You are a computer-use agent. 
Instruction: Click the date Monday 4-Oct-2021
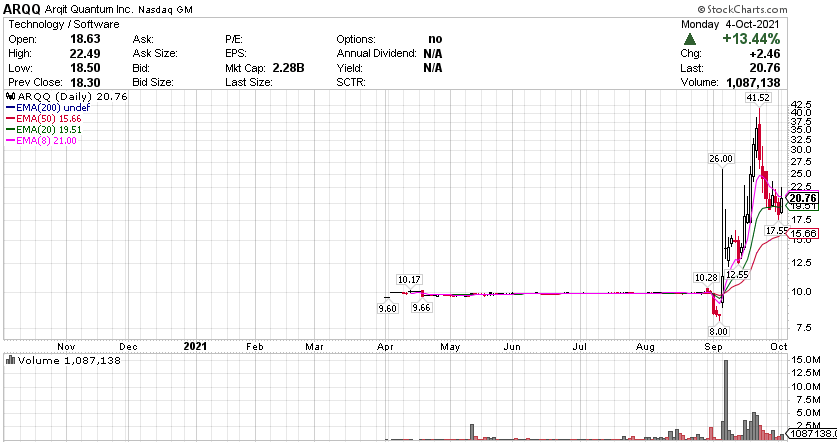(730, 24)
